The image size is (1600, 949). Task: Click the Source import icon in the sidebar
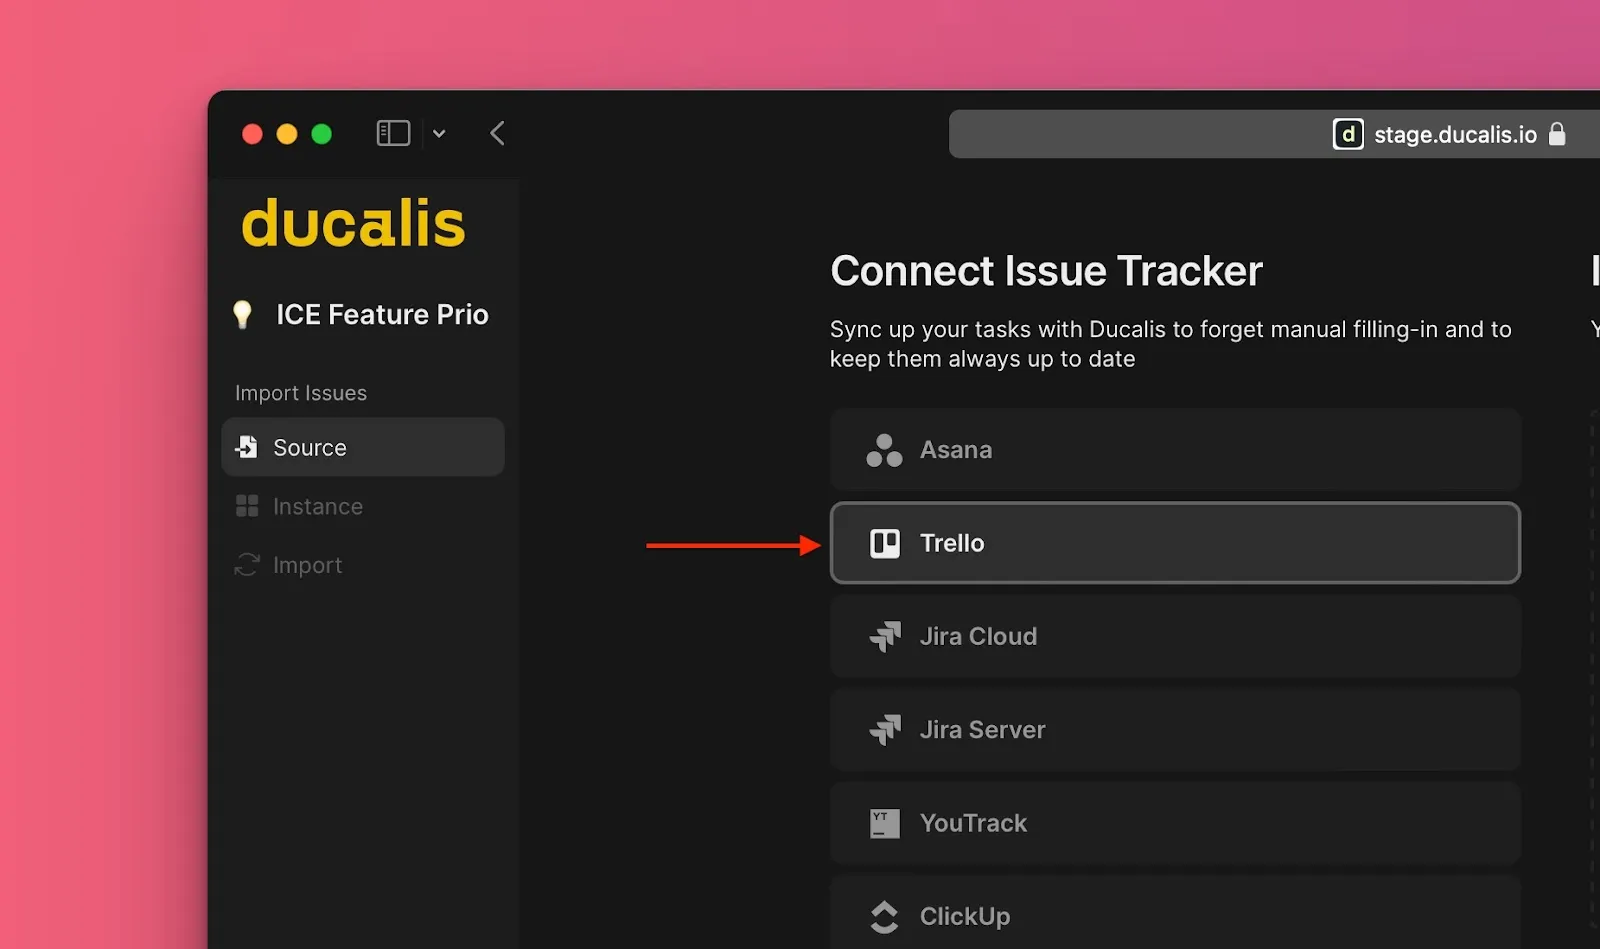point(246,447)
